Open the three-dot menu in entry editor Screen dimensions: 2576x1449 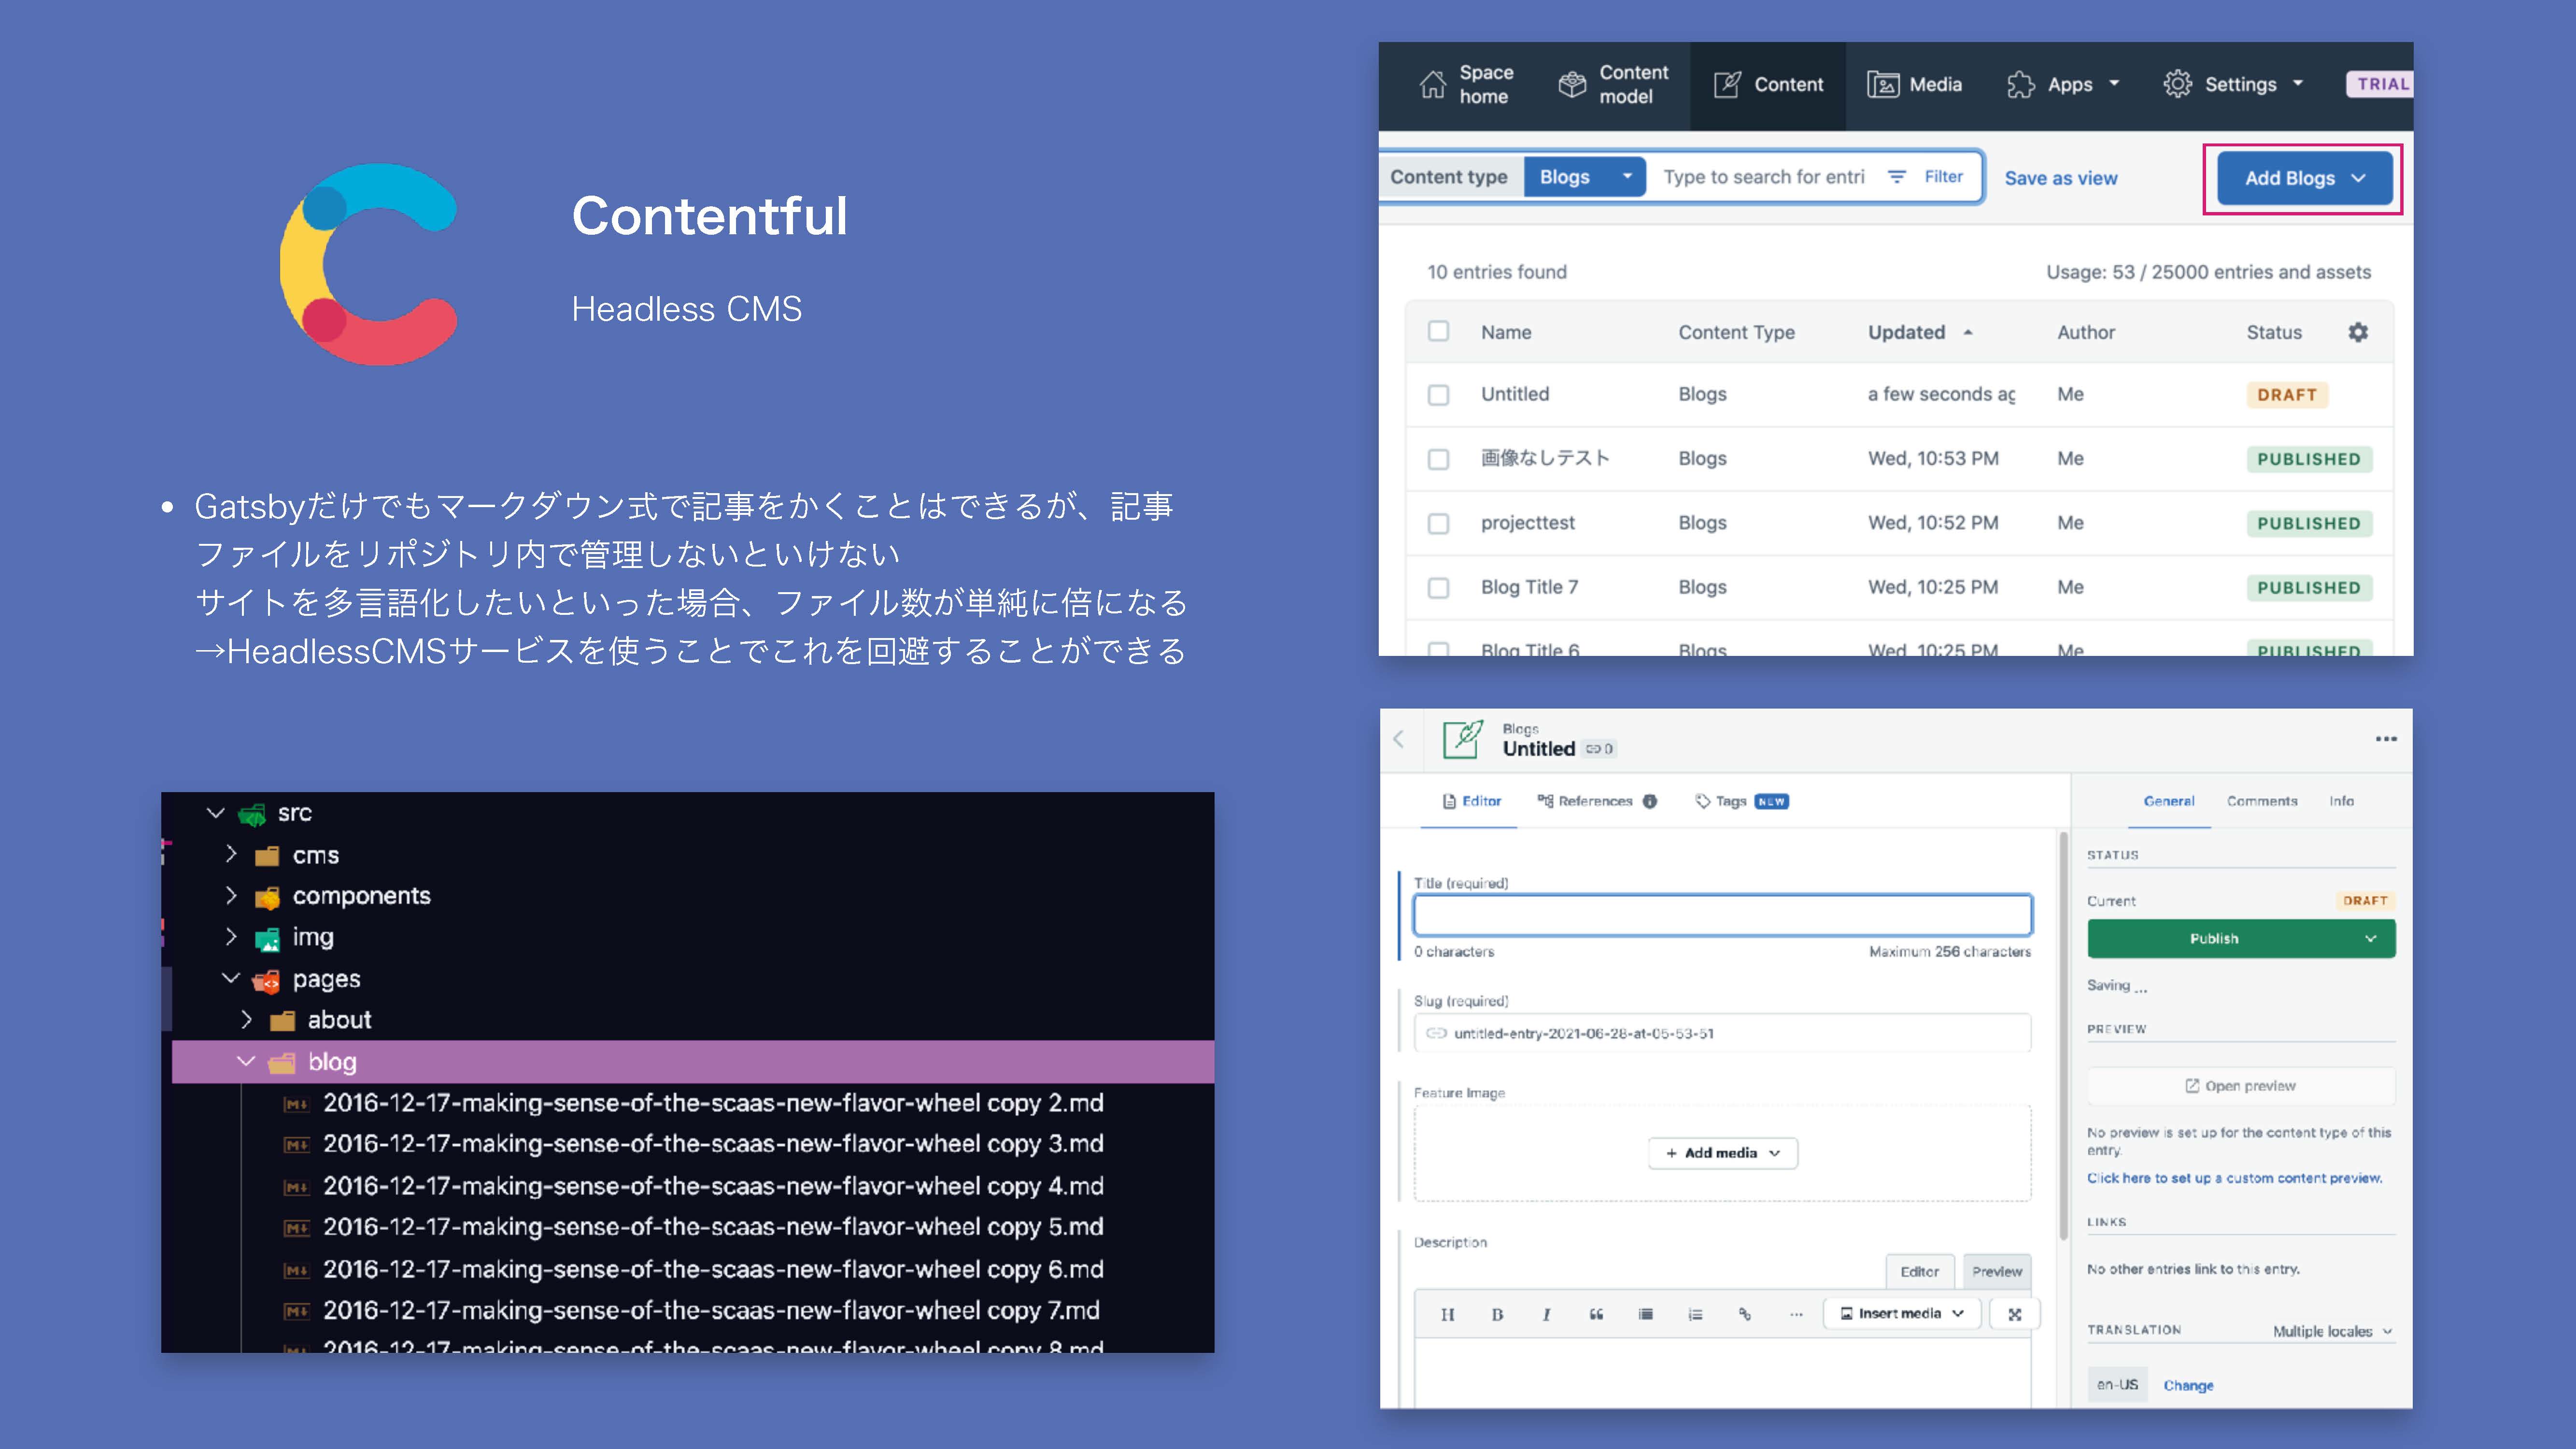point(2386,739)
